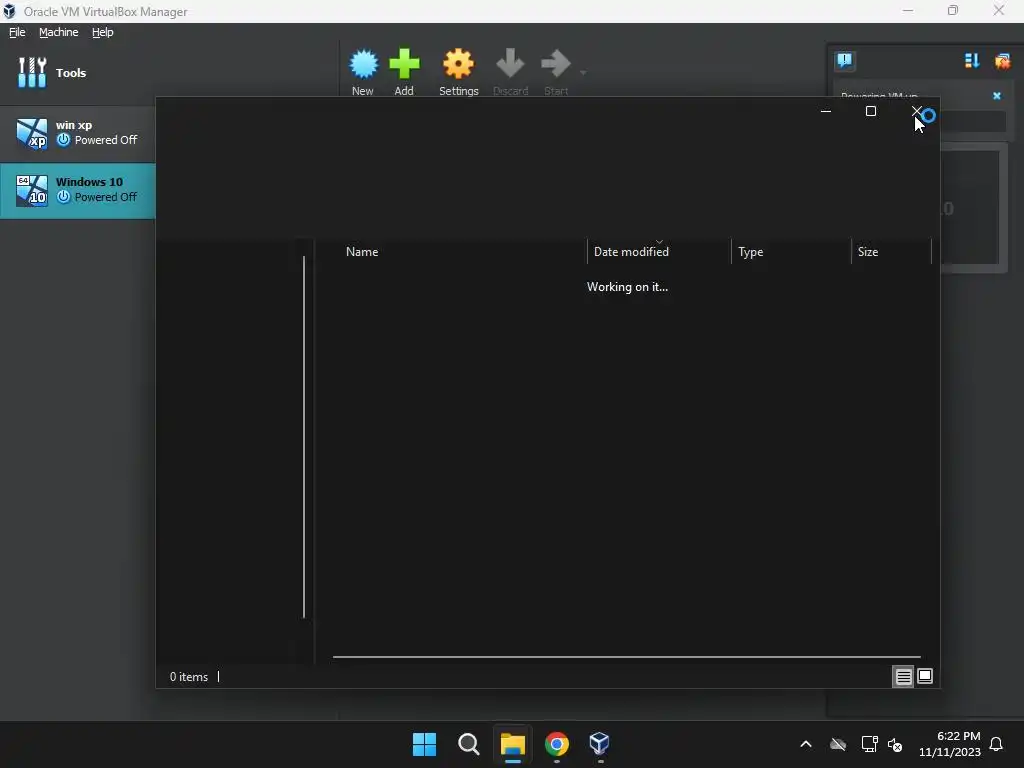
Task: Select the win xp virtual machine
Action: pos(78,133)
